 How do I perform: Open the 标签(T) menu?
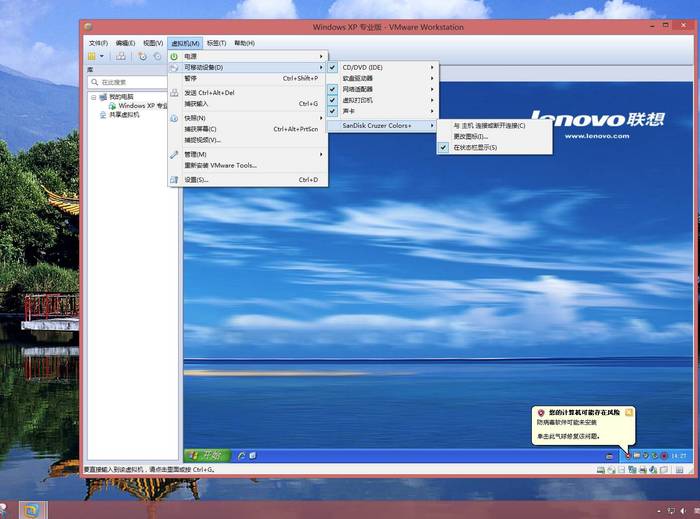(217, 43)
